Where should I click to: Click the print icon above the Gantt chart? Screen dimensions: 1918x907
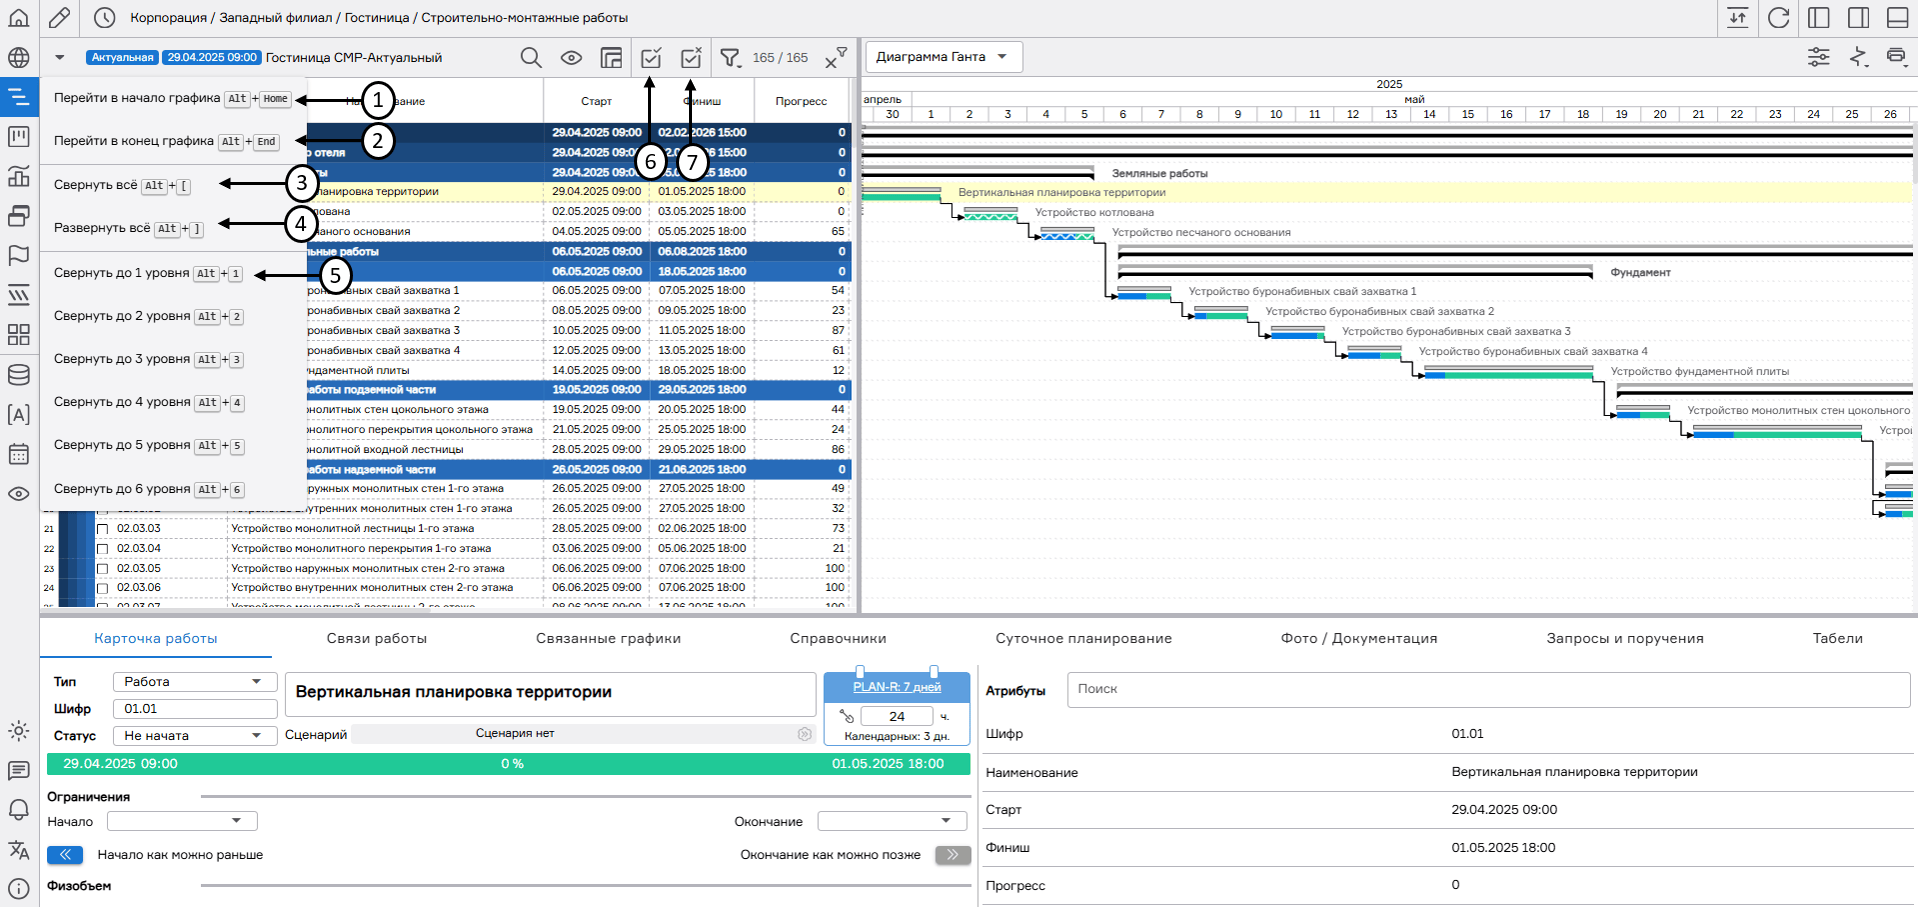point(1896,57)
